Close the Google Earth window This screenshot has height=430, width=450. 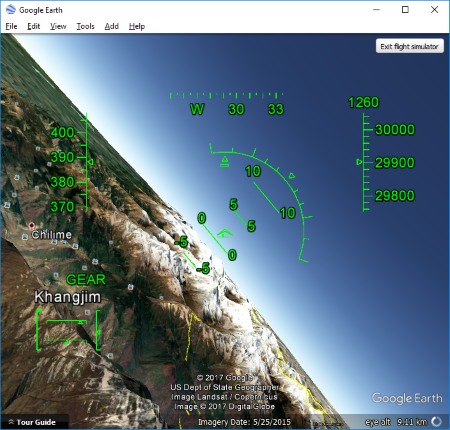[434, 10]
